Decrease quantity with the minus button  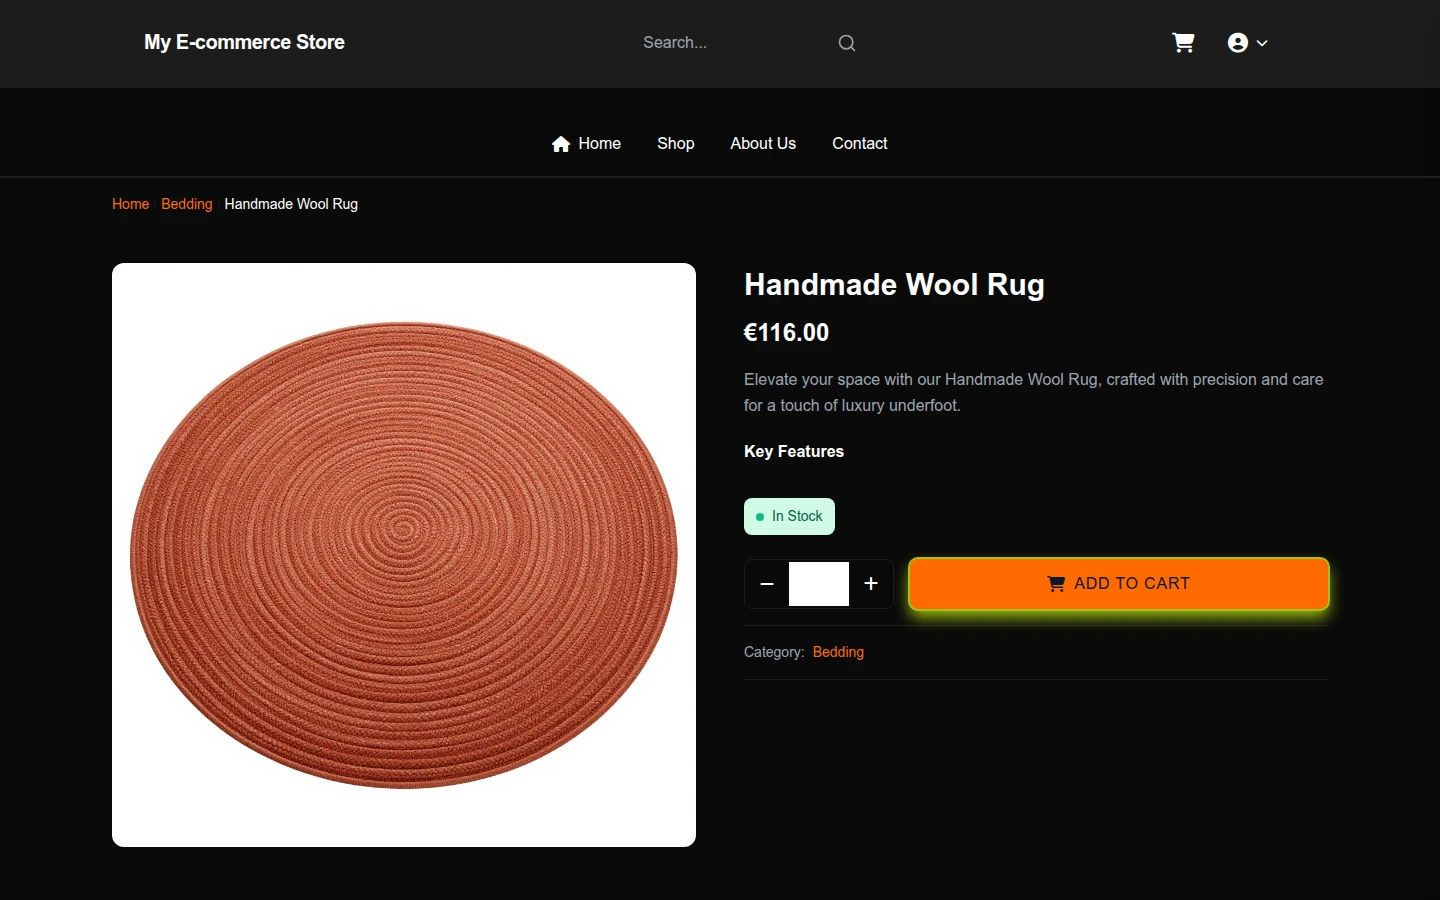tap(767, 584)
